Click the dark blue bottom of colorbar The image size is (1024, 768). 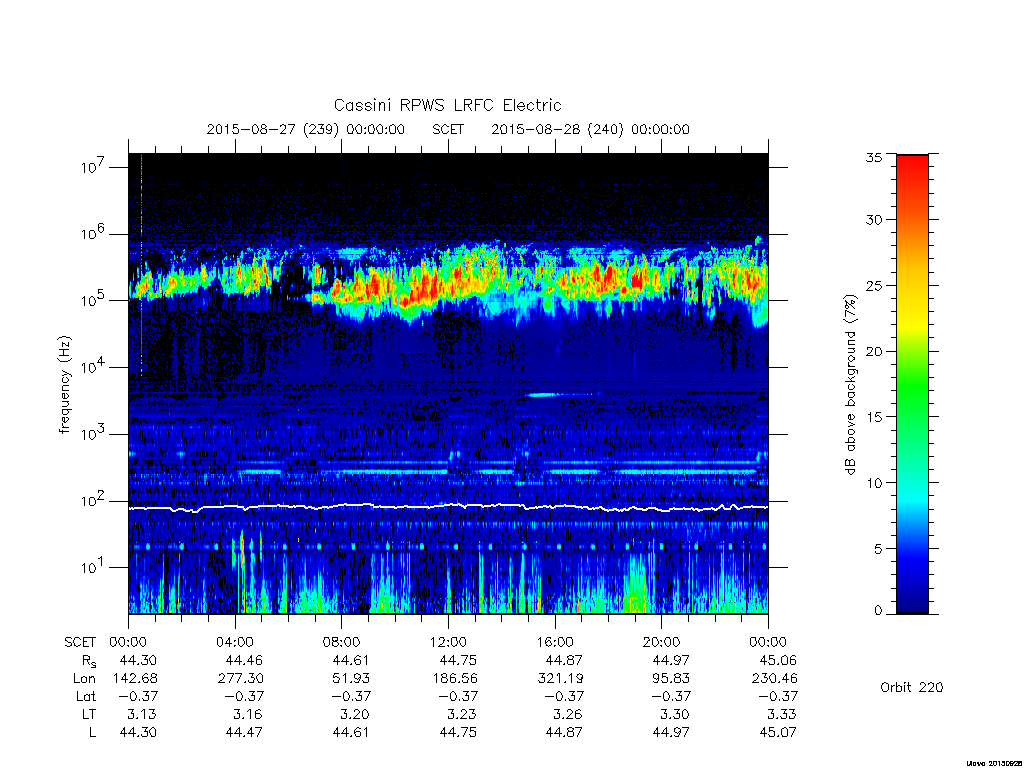click(x=912, y=598)
